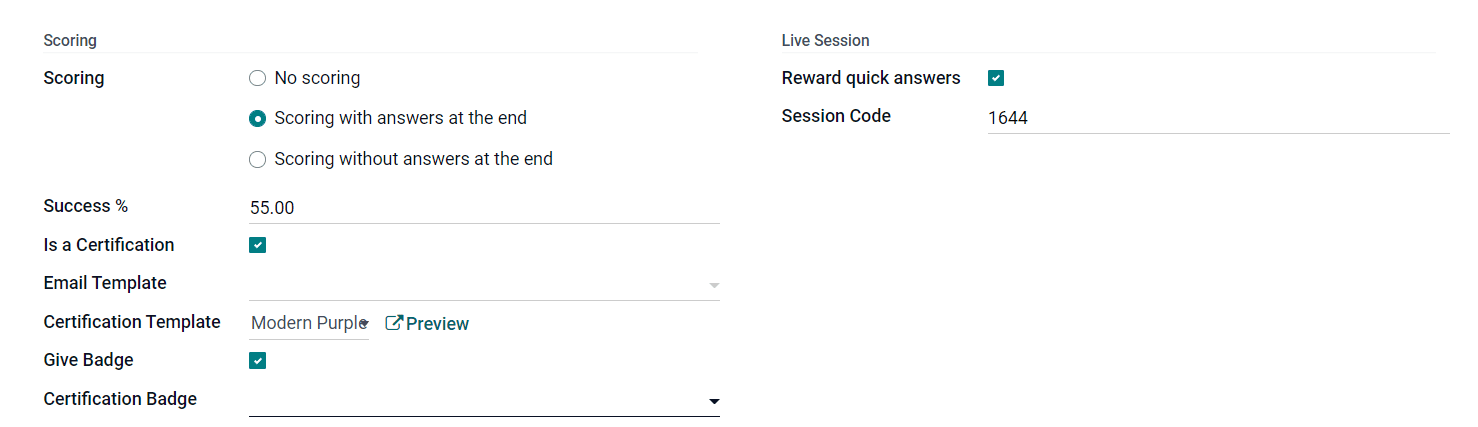Click inside the empty Certification Badge field
The image size is (1478, 427).
tap(476, 400)
